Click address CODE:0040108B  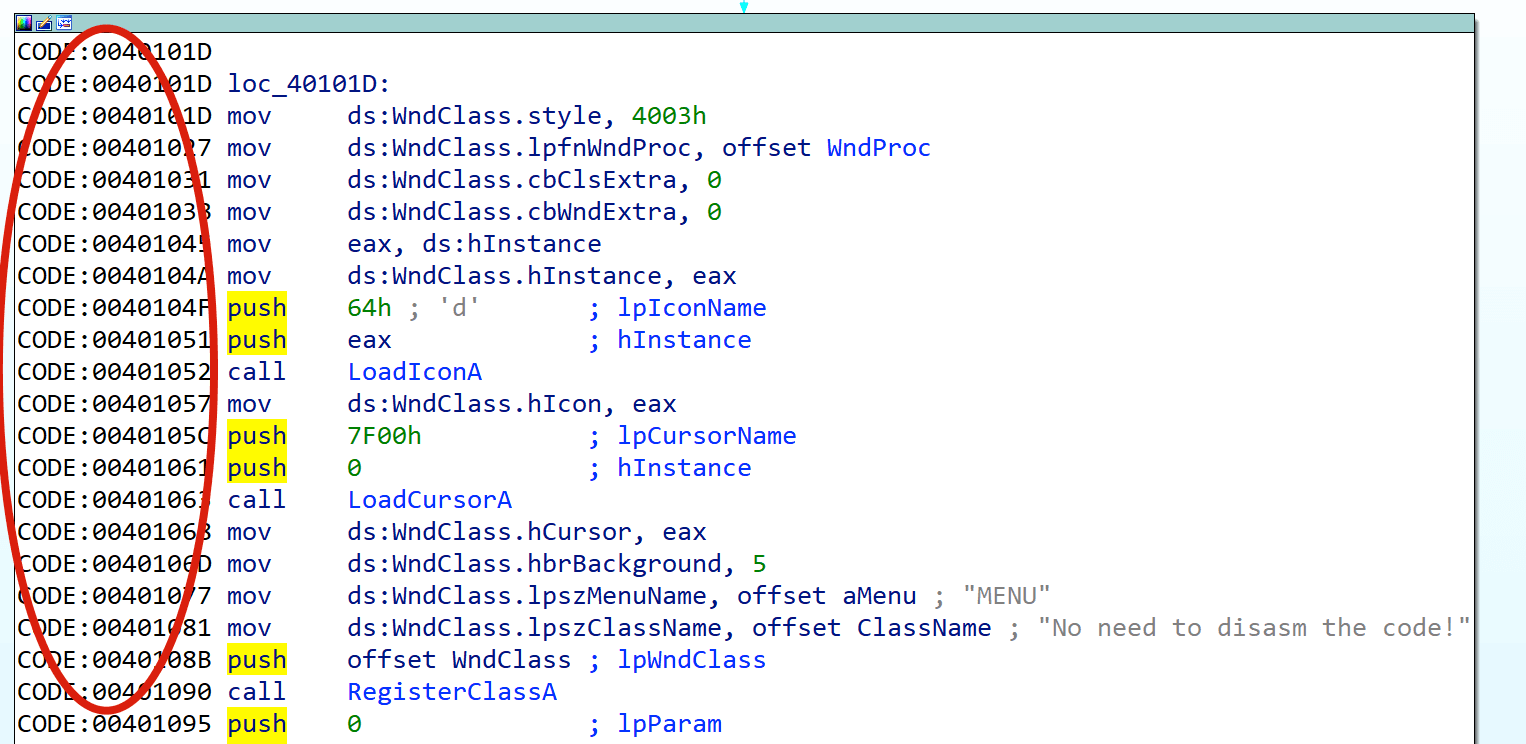click(x=114, y=660)
